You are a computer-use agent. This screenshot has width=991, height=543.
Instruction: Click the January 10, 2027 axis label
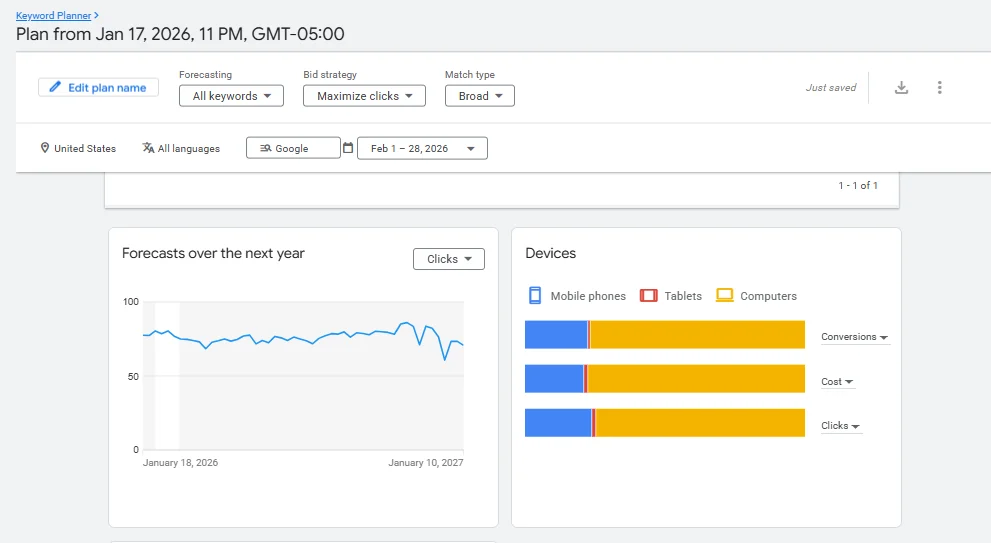tap(425, 463)
